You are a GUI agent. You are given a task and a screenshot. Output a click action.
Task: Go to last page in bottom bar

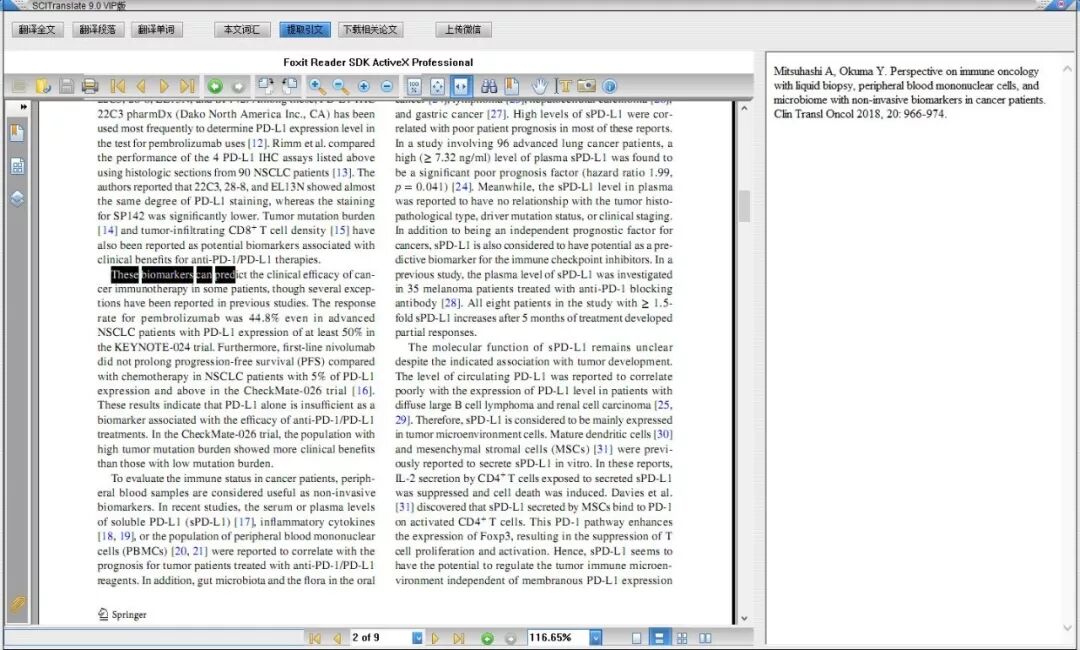[459, 638]
